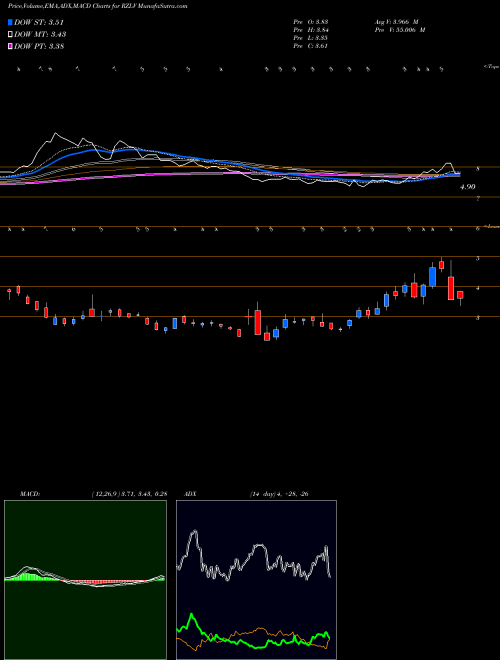Click the tallest blue candlestick near price 5

click(x=432, y=277)
